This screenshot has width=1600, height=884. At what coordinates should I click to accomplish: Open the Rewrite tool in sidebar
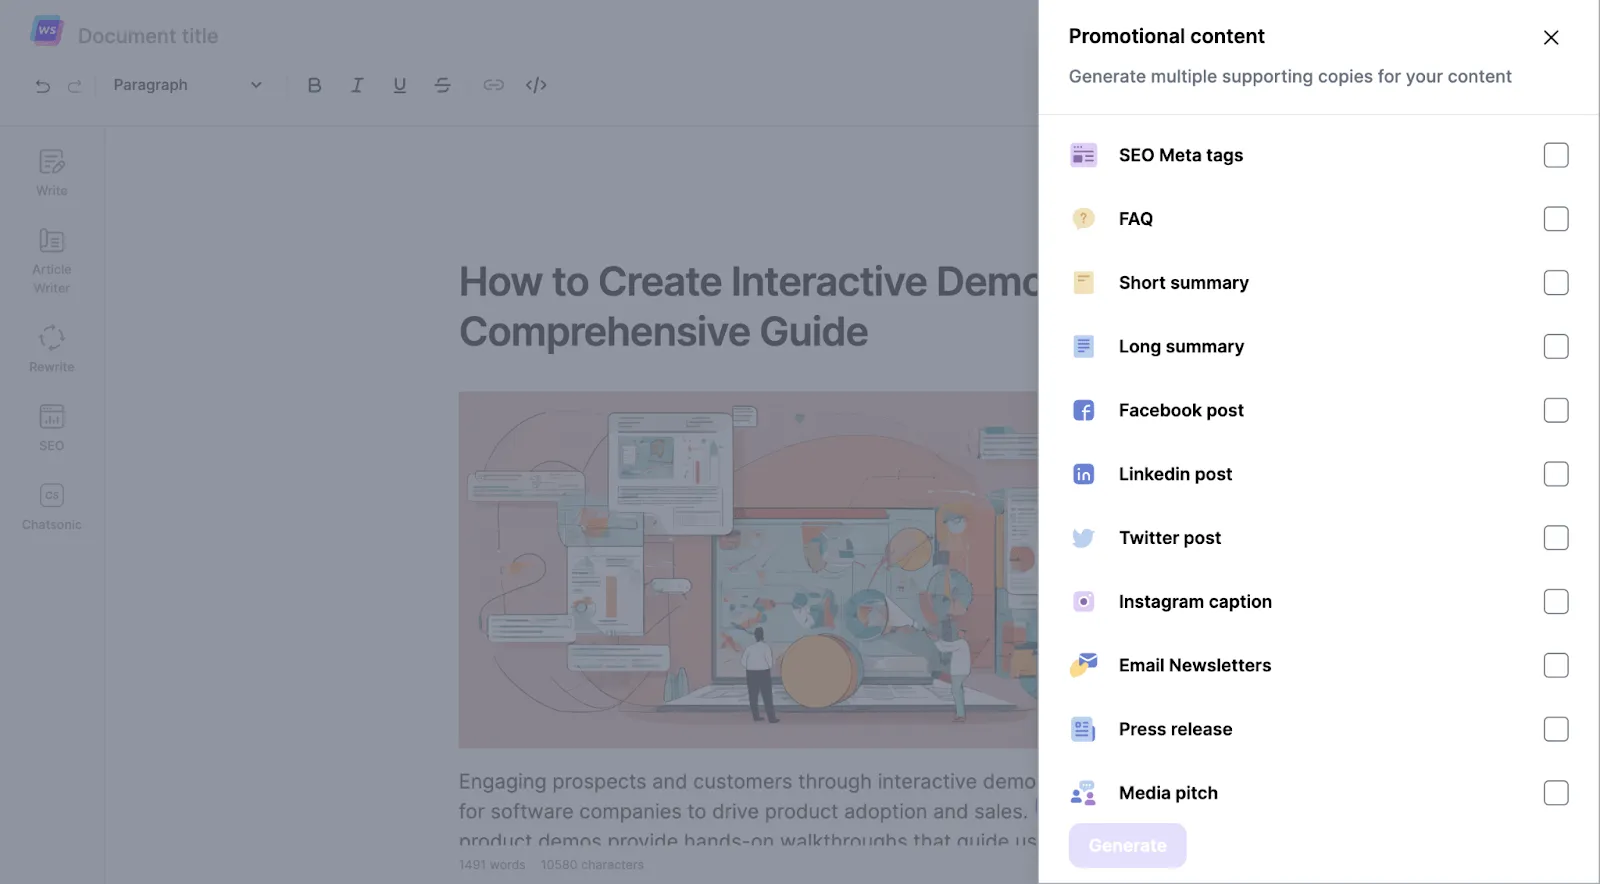[52, 348]
